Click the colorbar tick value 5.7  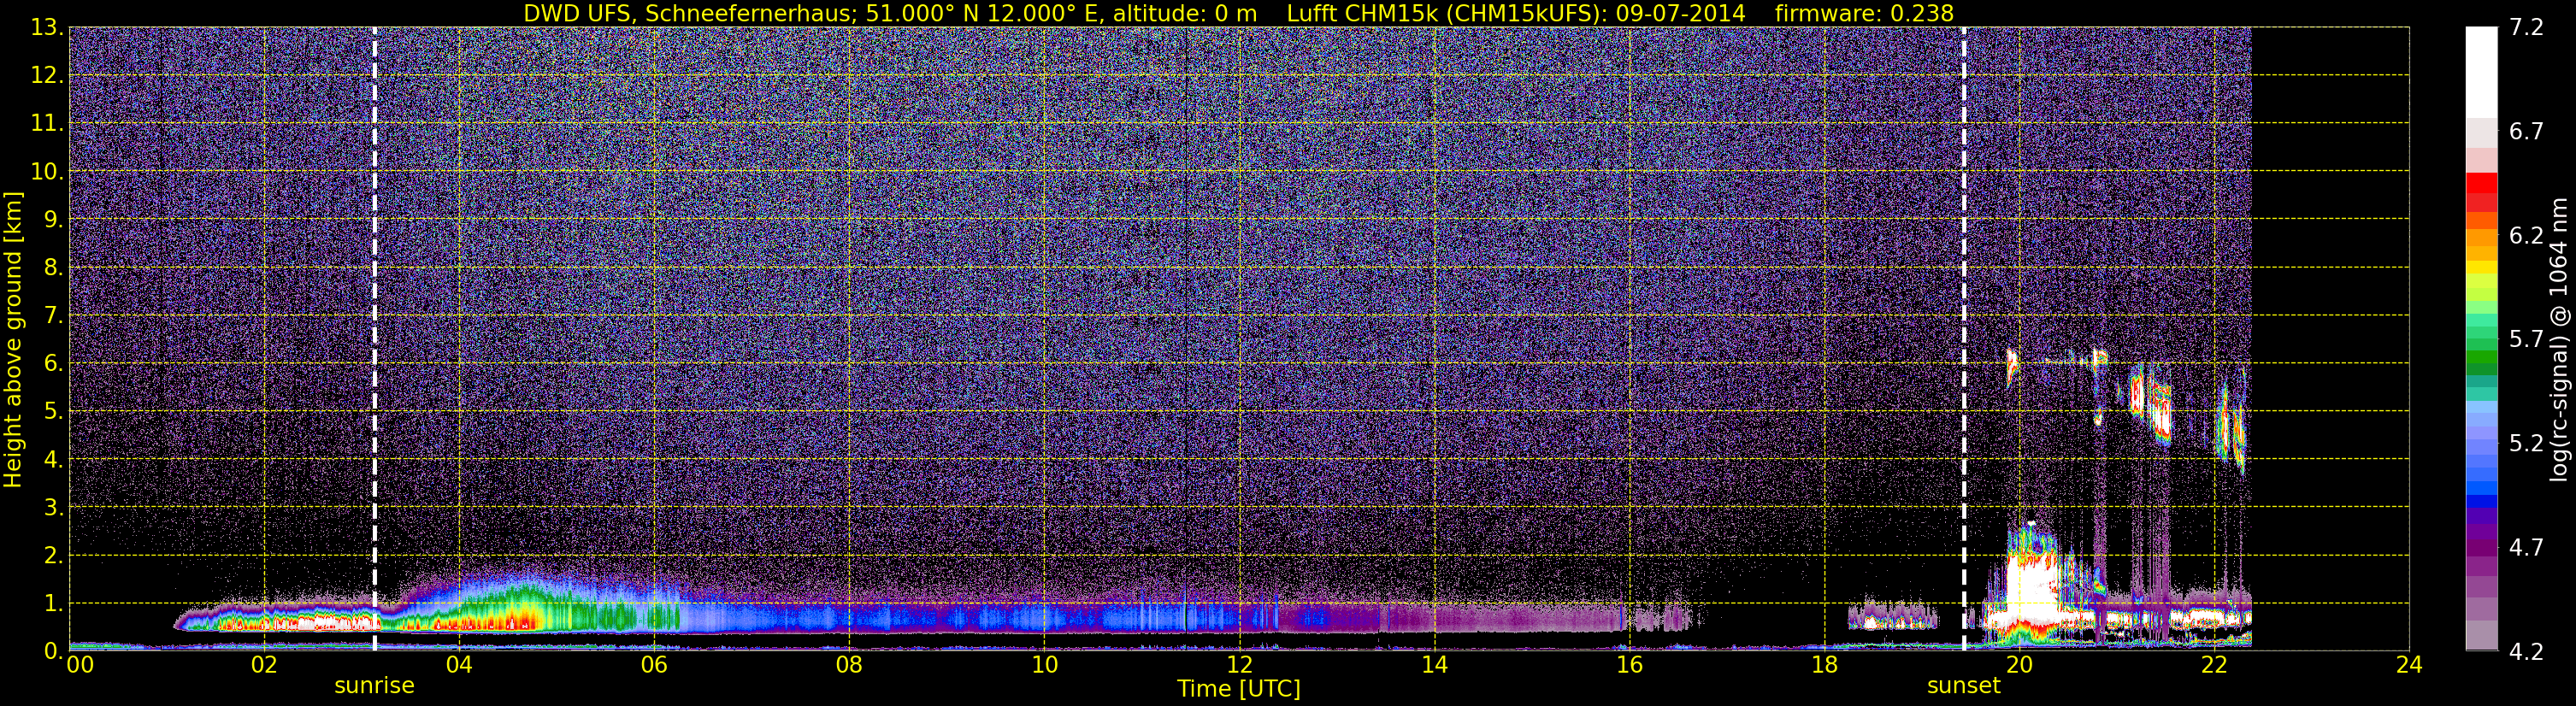coord(2526,339)
